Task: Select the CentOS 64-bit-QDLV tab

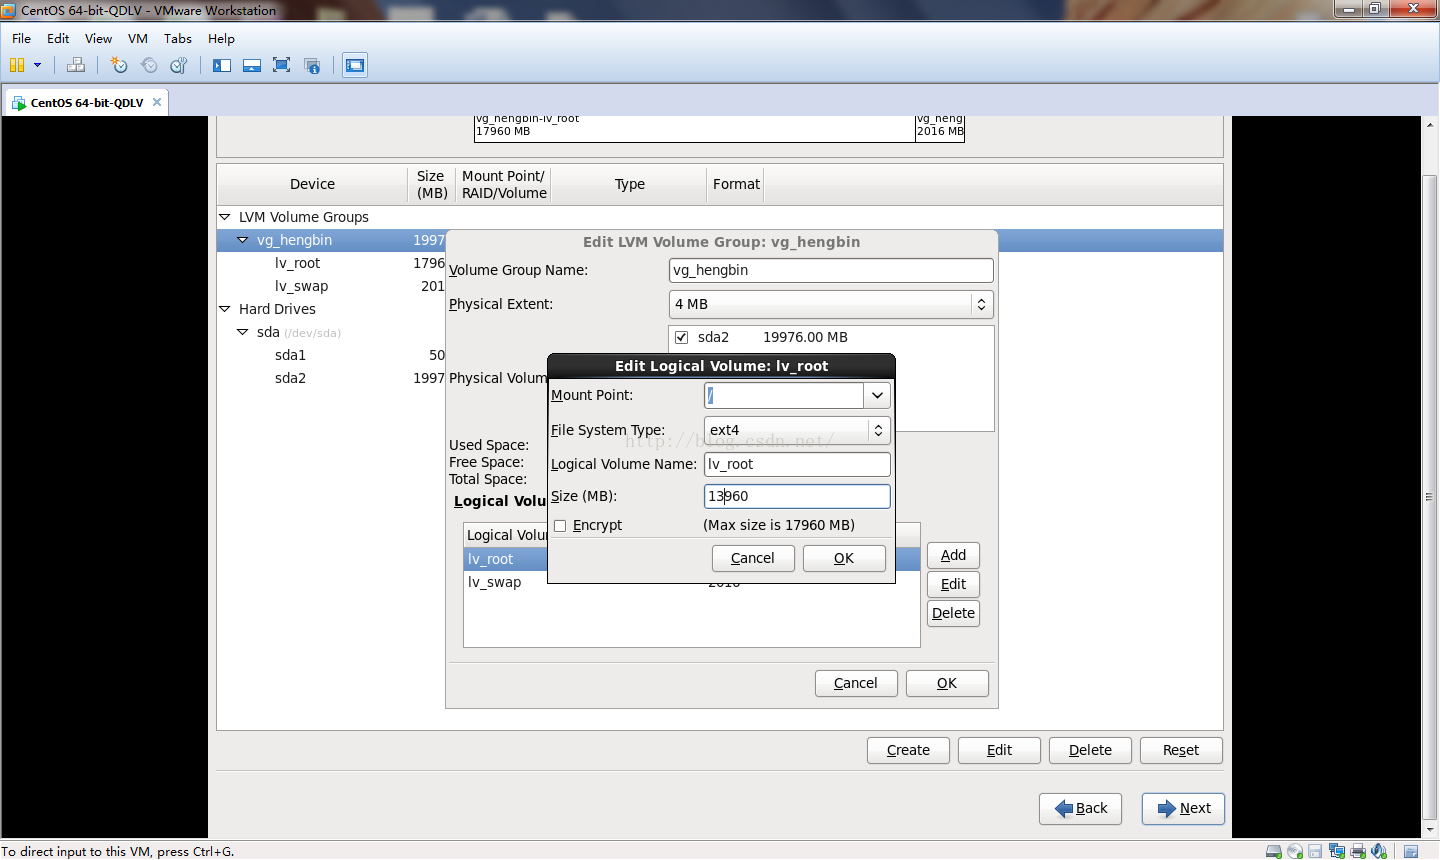Action: click(86, 102)
